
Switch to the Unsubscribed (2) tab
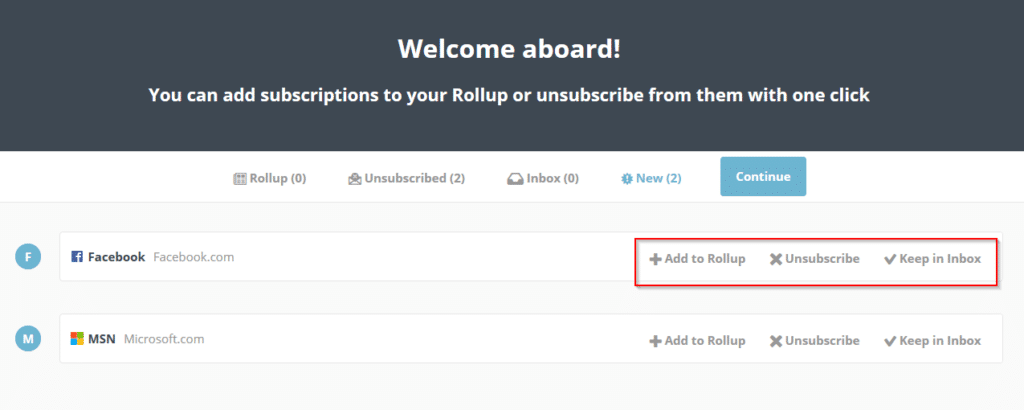[x=406, y=178]
